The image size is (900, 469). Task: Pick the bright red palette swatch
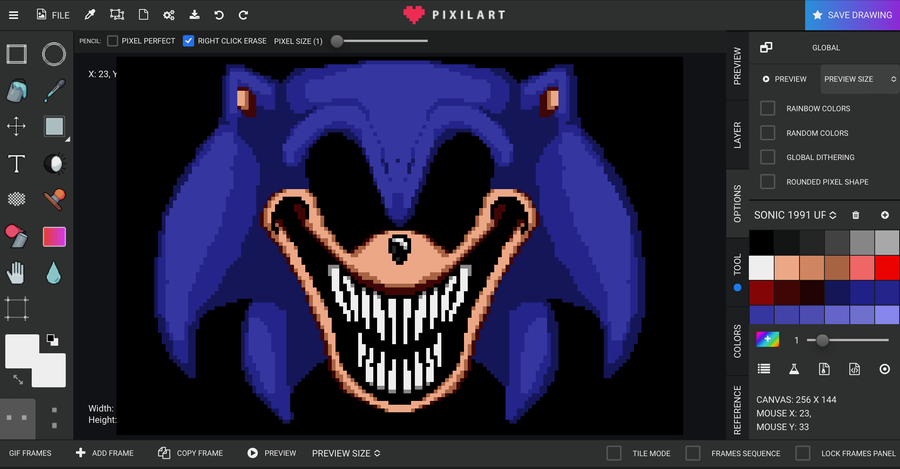click(887, 268)
